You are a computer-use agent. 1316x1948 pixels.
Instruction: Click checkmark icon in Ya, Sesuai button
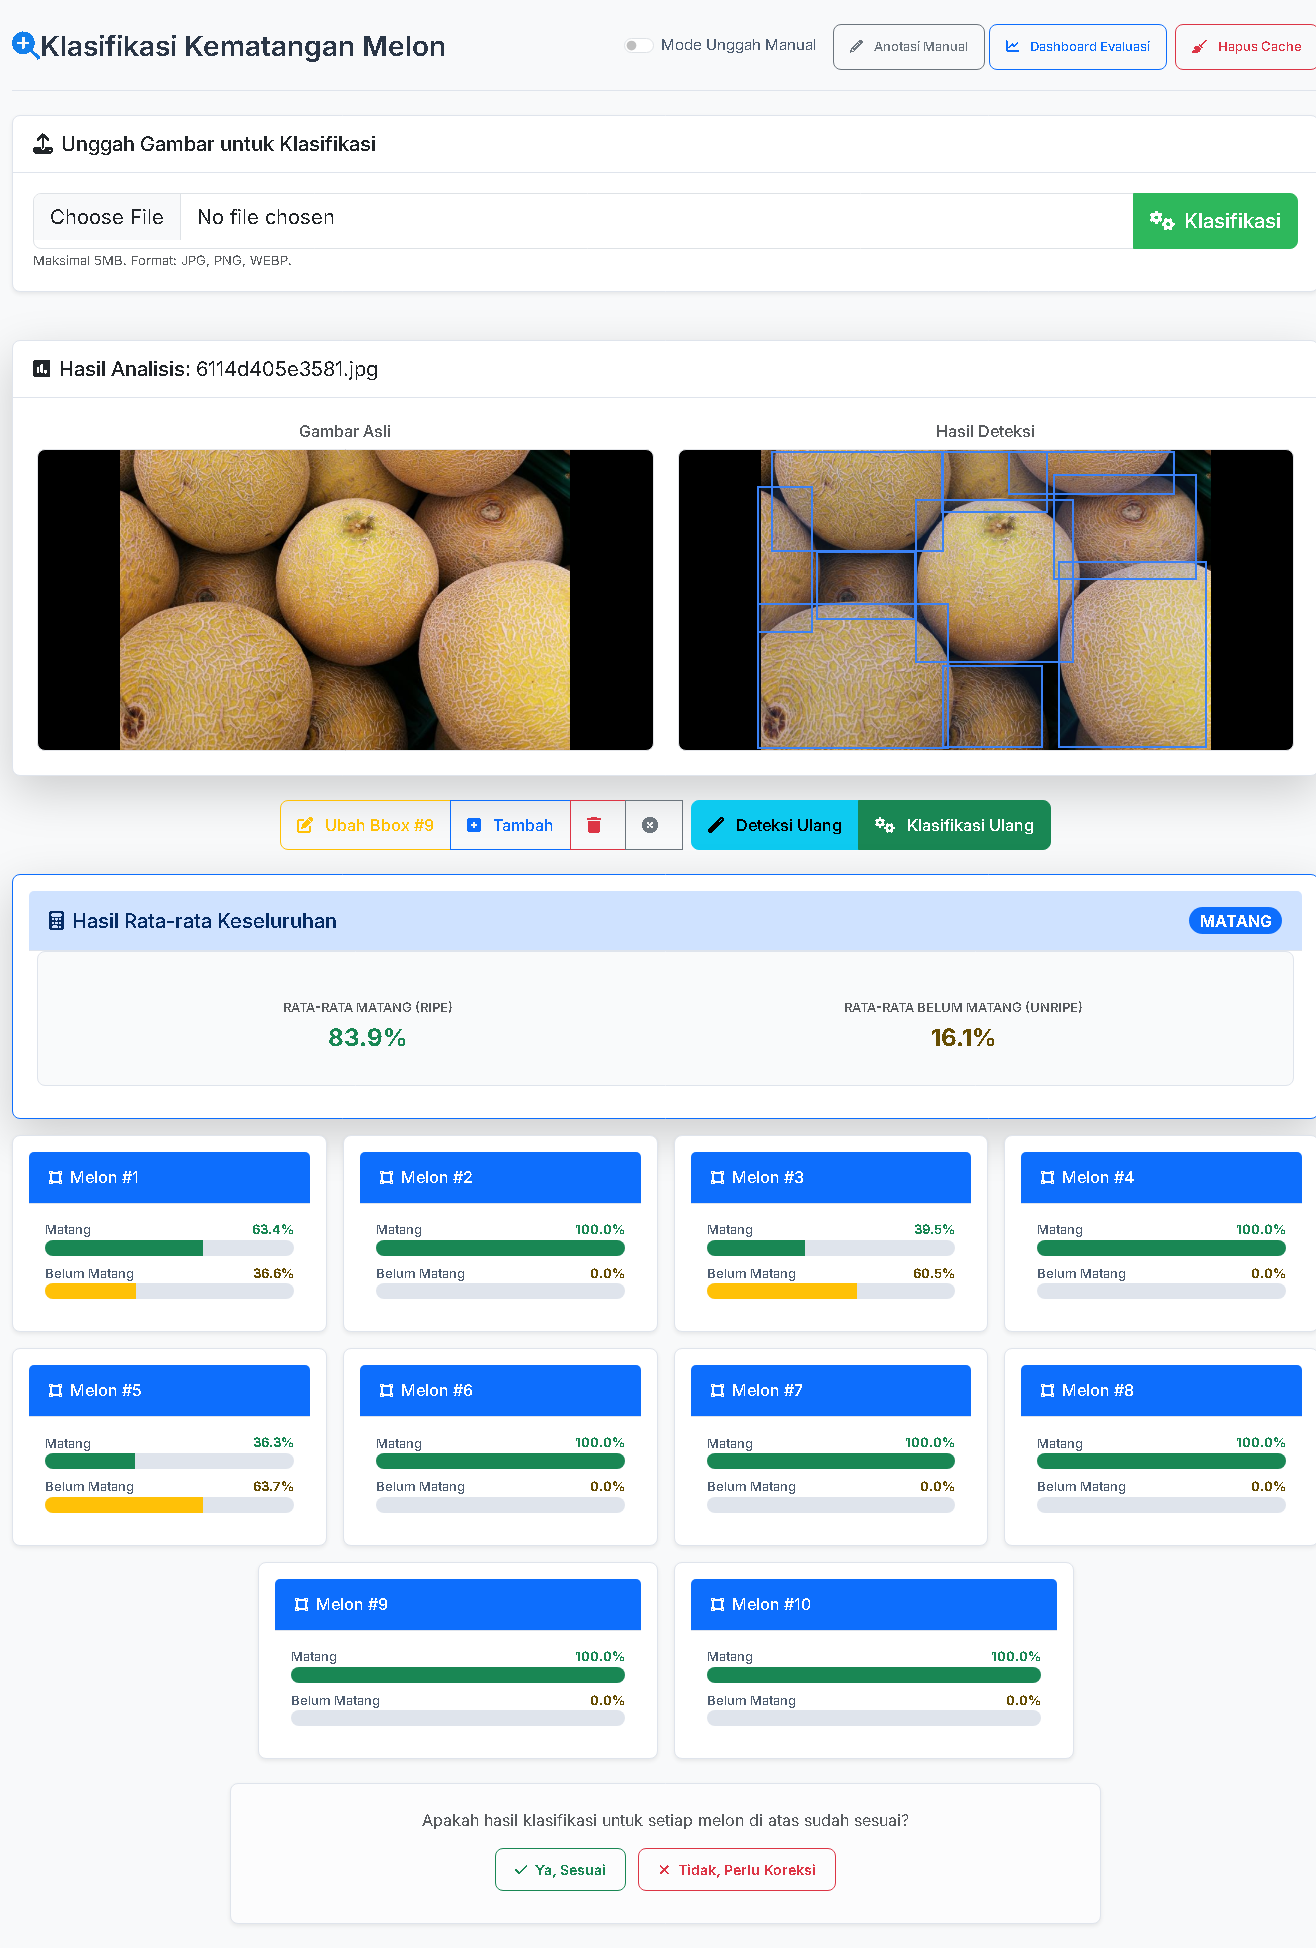tap(520, 1870)
